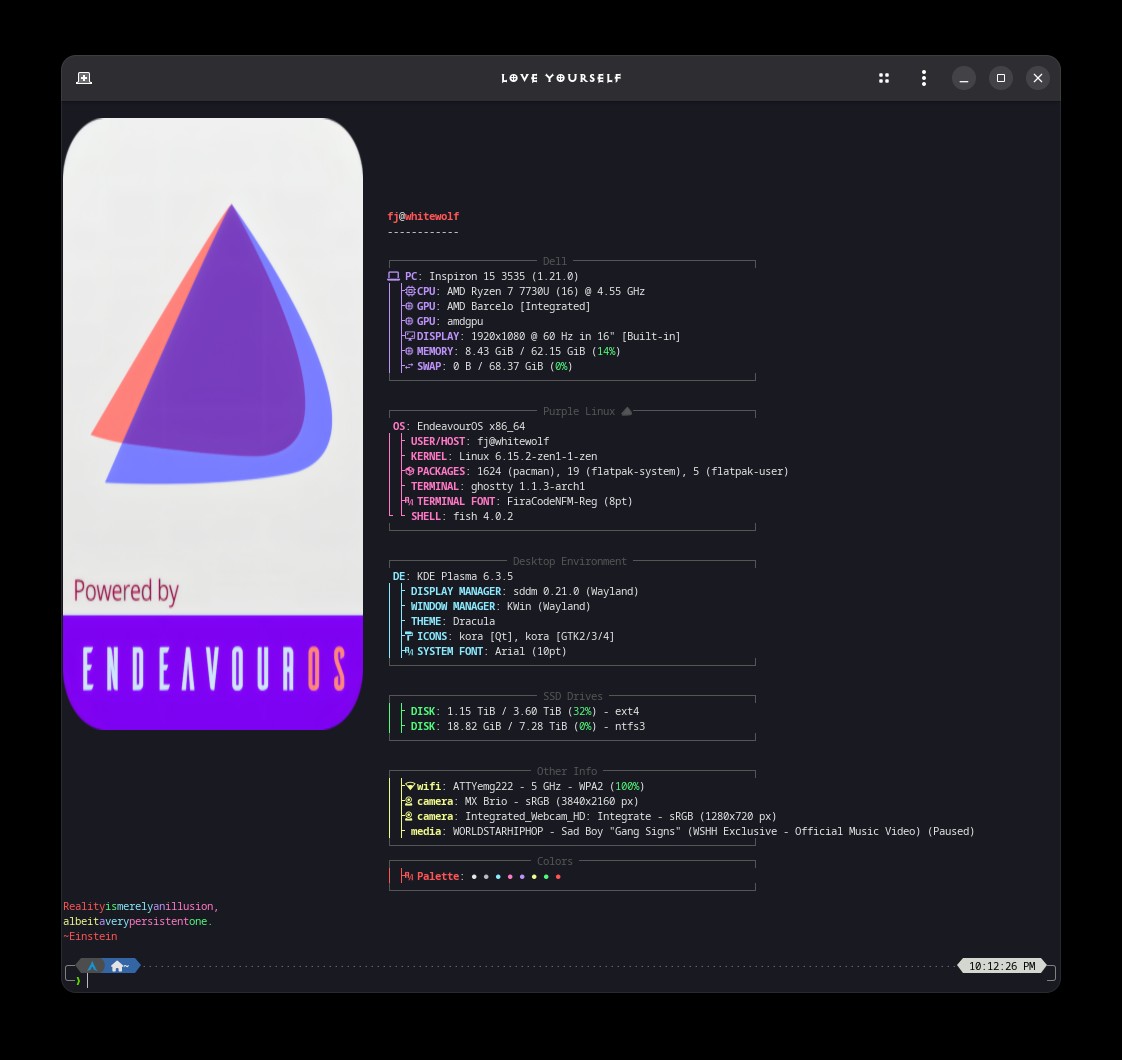Click the EndeavourOS logo image

[x=213, y=424]
